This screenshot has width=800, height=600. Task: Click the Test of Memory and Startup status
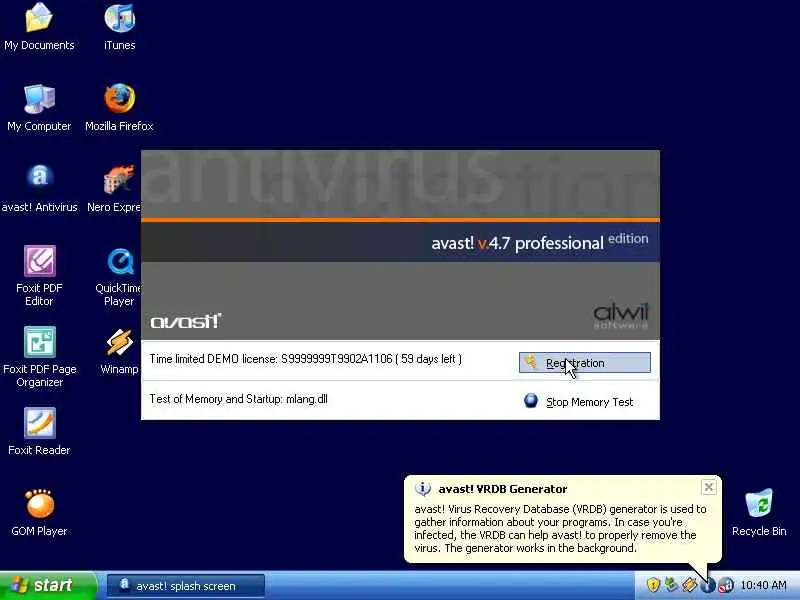pyautogui.click(x=238, y=398)
